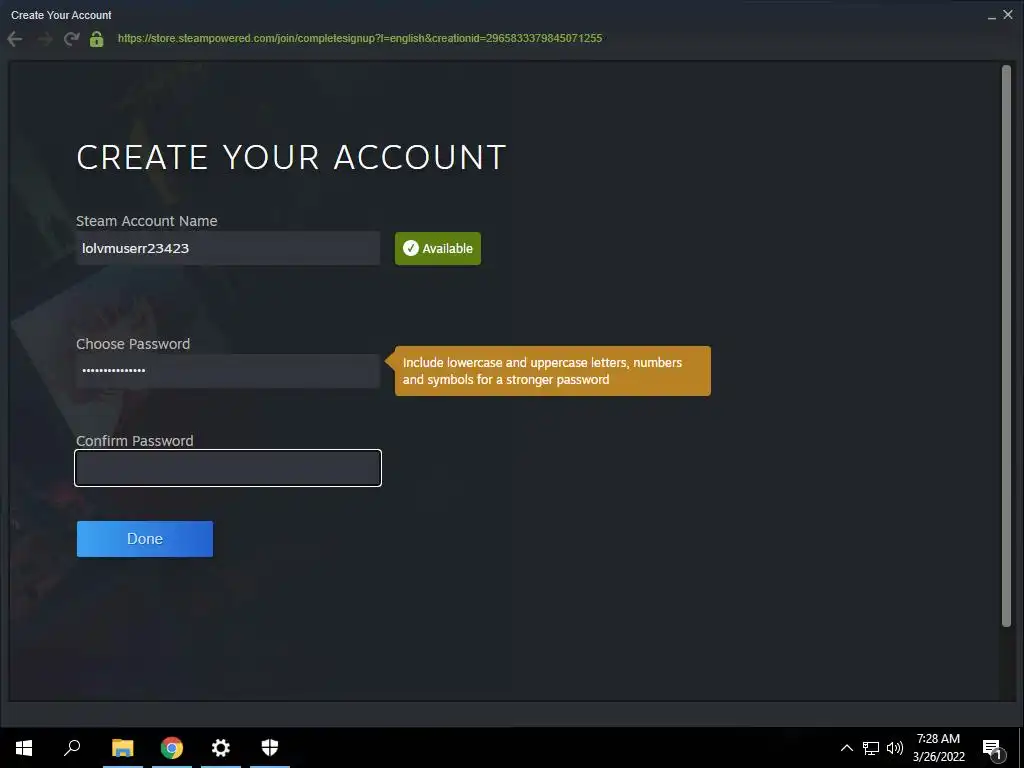
Task: Click the Steam Account Name label
Action: [x=146, y=221]
